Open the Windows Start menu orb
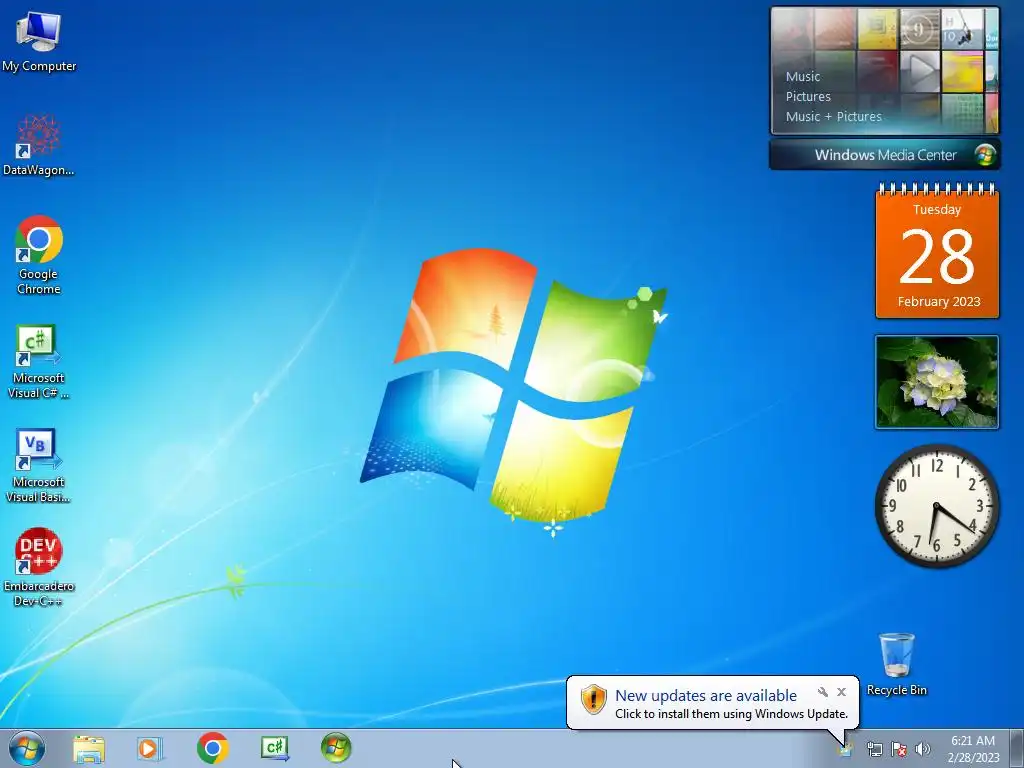The width and height of the screenshot is (1024, 768). coord(27,748)
